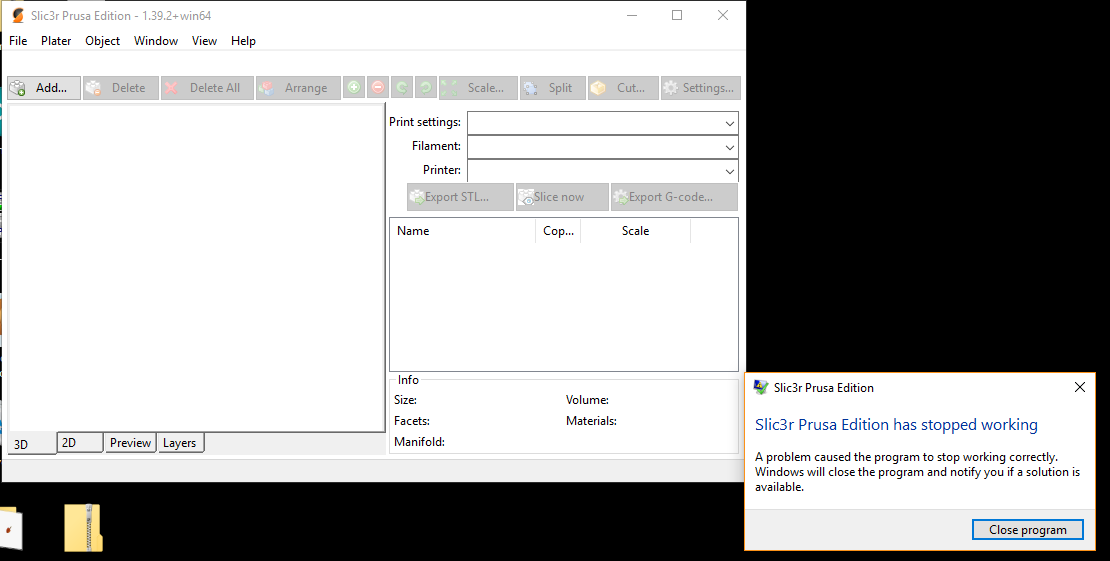Click the crash dialog's program icon
This screenshot has height=561, width=1110.
click(761, 387)
